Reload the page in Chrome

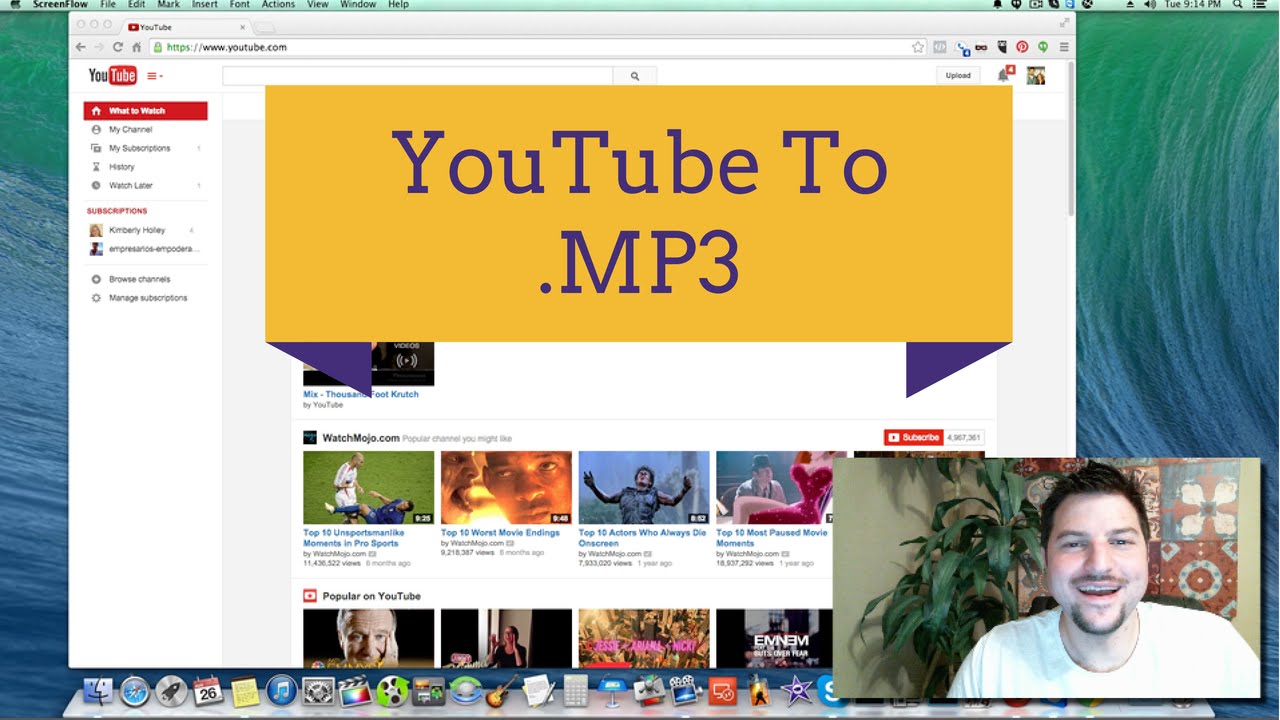117,47
